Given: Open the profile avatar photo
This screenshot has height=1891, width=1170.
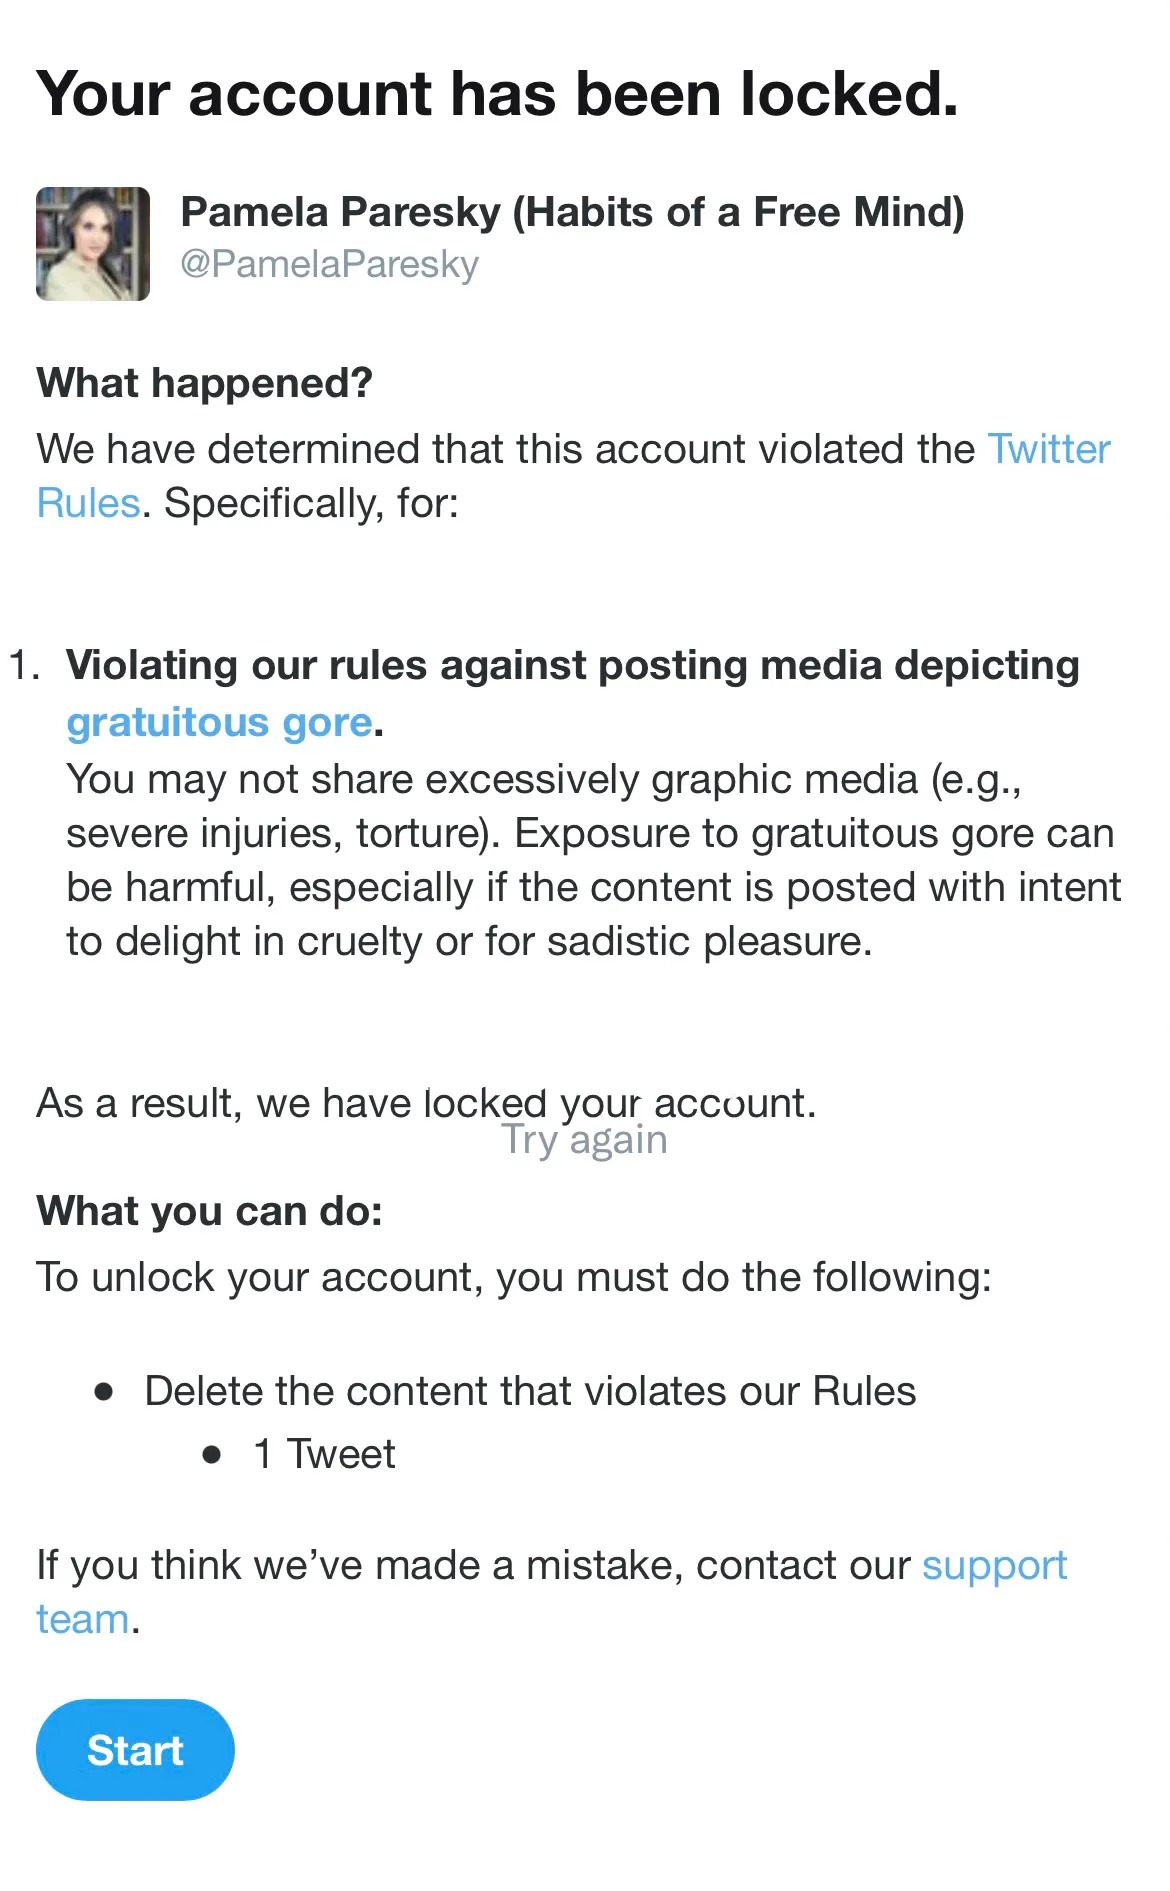Looking at the screenshot, I should [x=93, y=243].
